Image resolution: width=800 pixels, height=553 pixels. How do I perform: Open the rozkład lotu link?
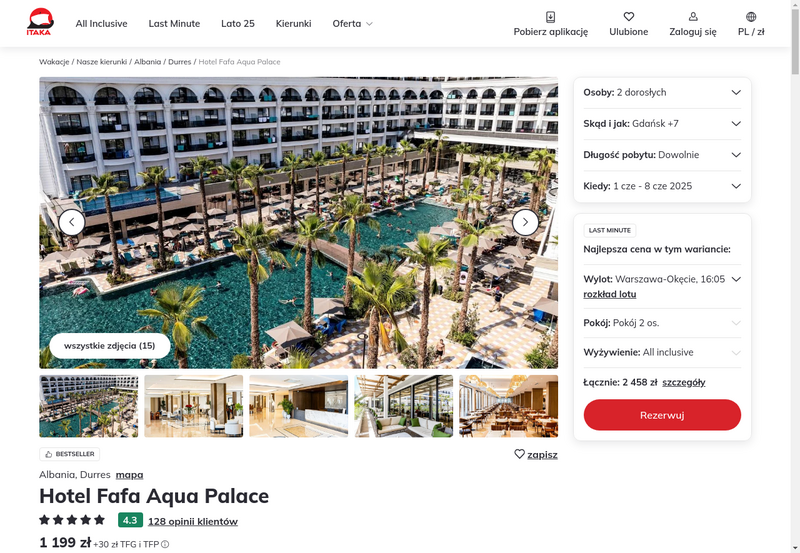tap(610, 294)
